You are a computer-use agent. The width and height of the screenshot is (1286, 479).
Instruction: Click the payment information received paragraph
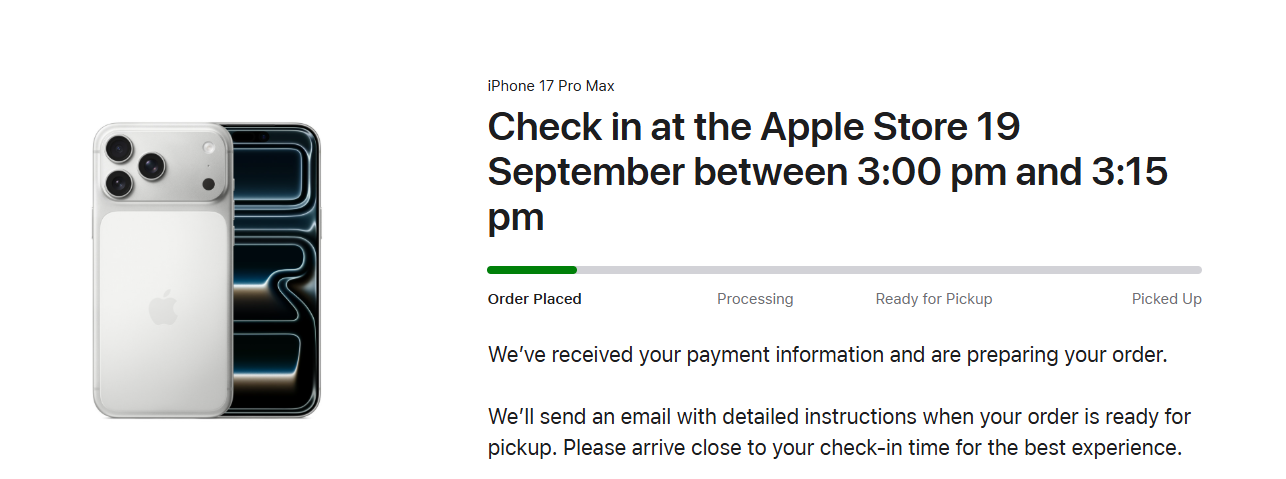tap(827, 355)
